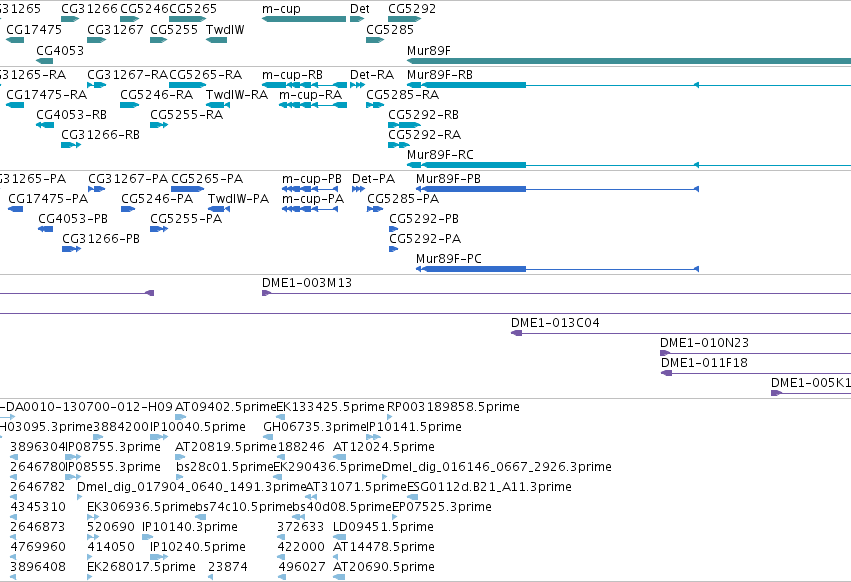Open the Mur89F-PC protein label
This screenshot has height=582, width=851.
click(x=449, y=258)
